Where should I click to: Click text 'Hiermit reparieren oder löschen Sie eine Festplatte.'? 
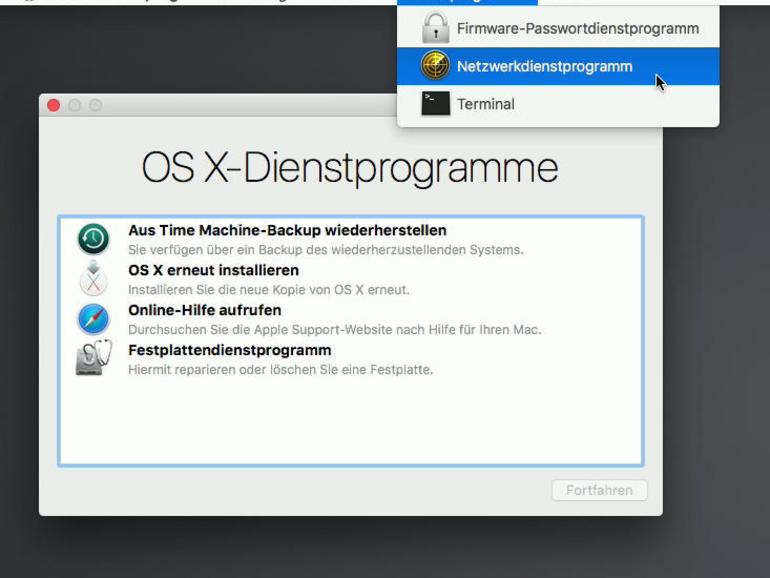click(x=280, y=369)
